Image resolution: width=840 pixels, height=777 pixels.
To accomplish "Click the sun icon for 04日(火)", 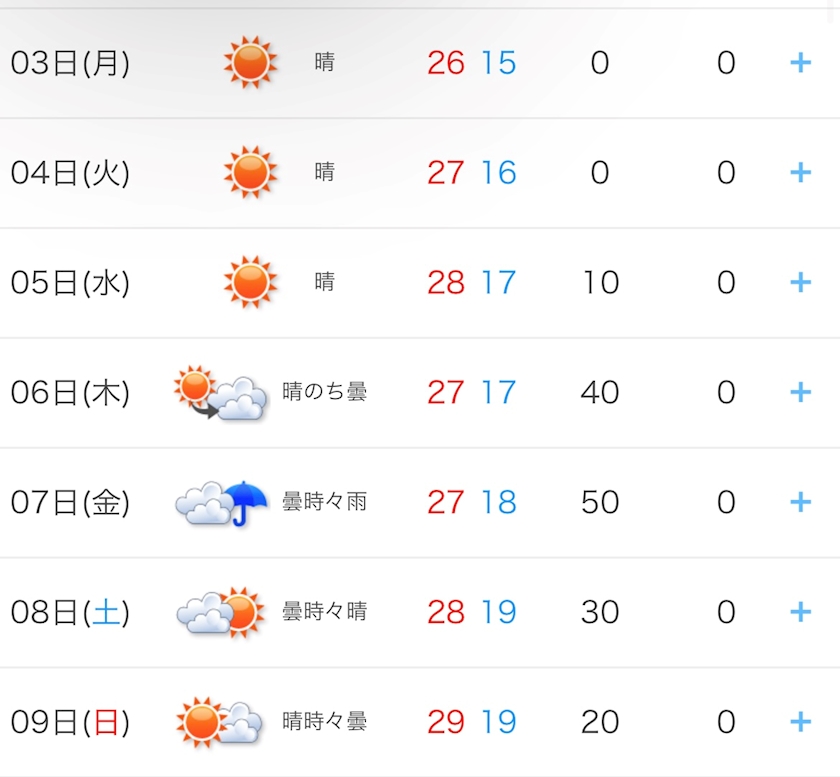I will pos(250,173).
